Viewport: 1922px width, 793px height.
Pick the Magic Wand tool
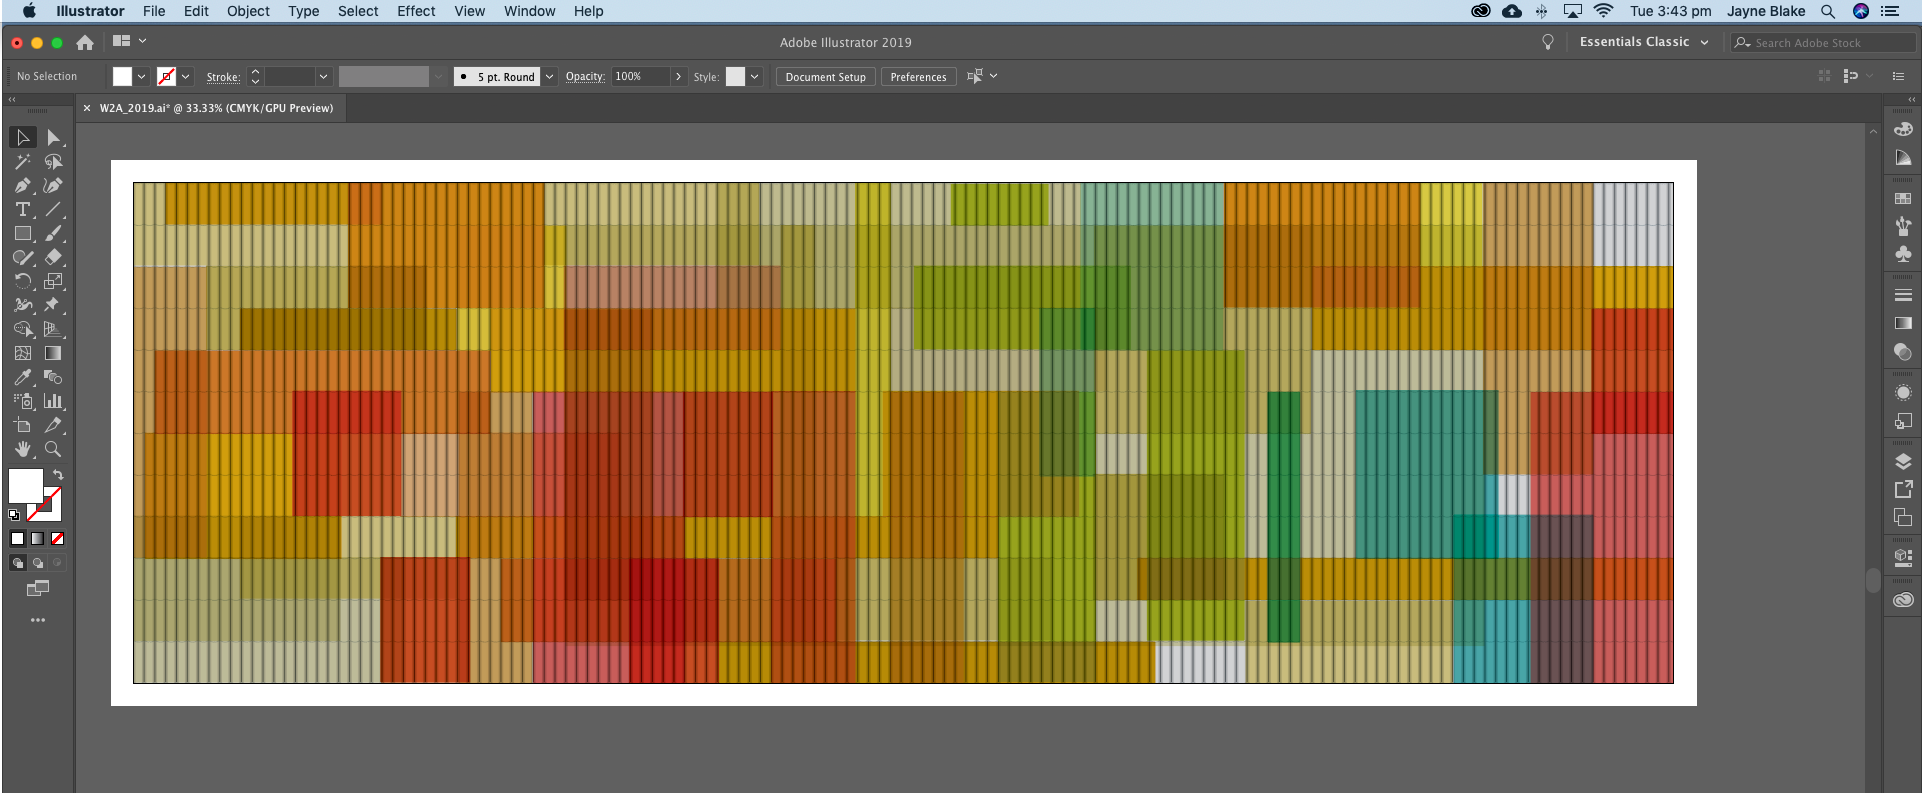pyautogui.click(x=22, y=162)
